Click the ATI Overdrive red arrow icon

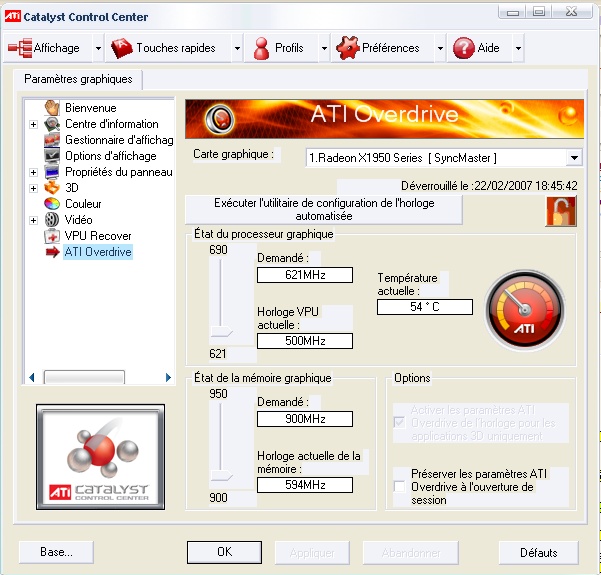53,252
